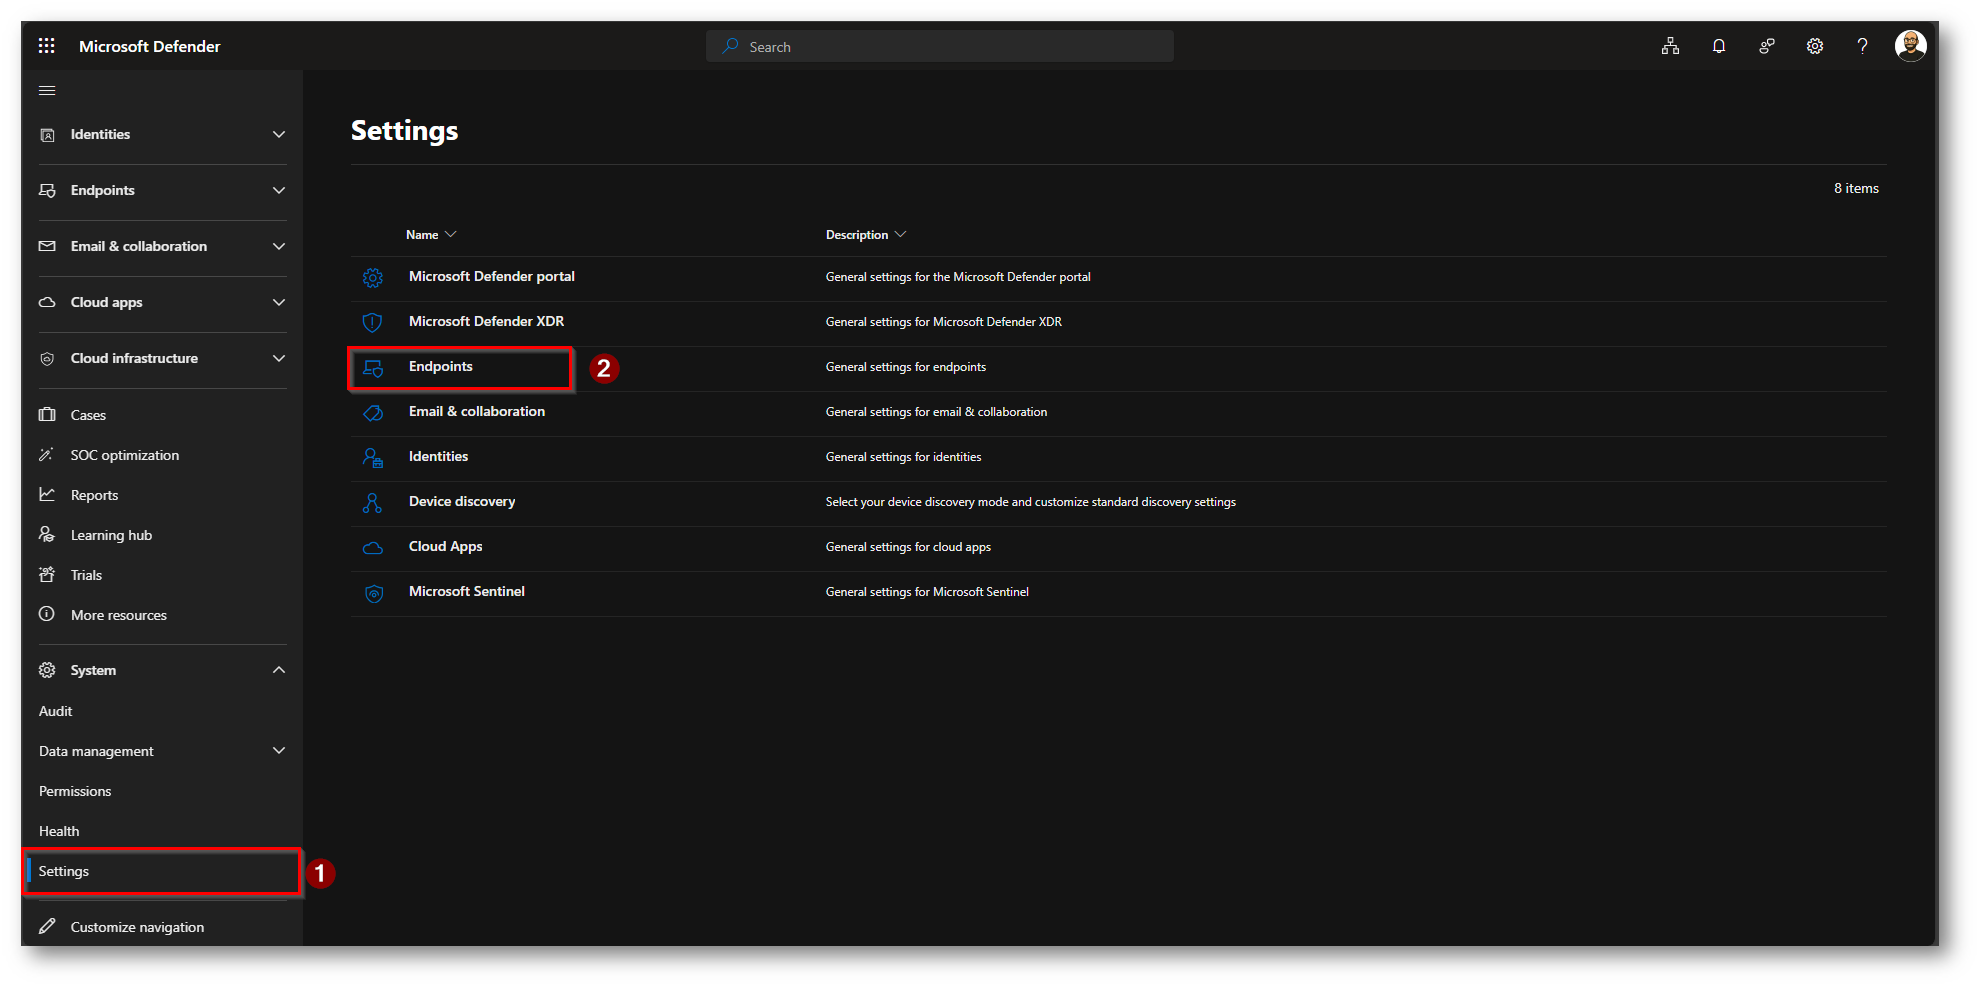Click the Reports chart icon
Image resolution: width=1981 pixels, height=988 pixels.
tap(47, 495)
